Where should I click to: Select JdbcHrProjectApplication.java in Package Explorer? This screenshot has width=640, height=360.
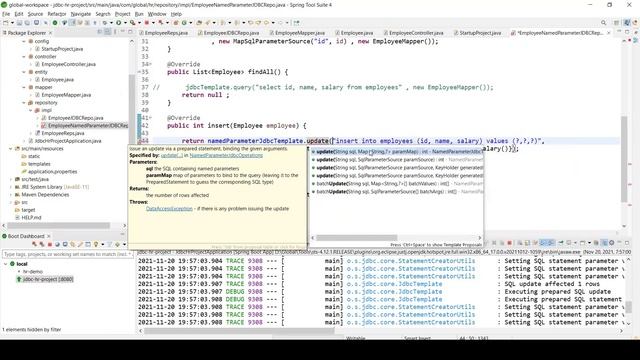pyautogui.click(x=68, y=141)
